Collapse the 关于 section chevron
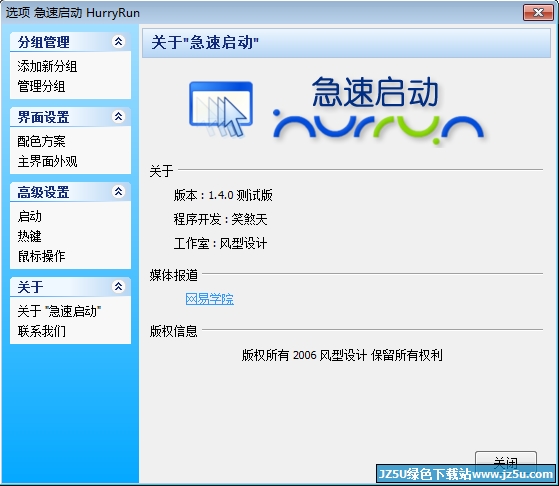This screenshot has height=486, width=559. pos(118,286)
